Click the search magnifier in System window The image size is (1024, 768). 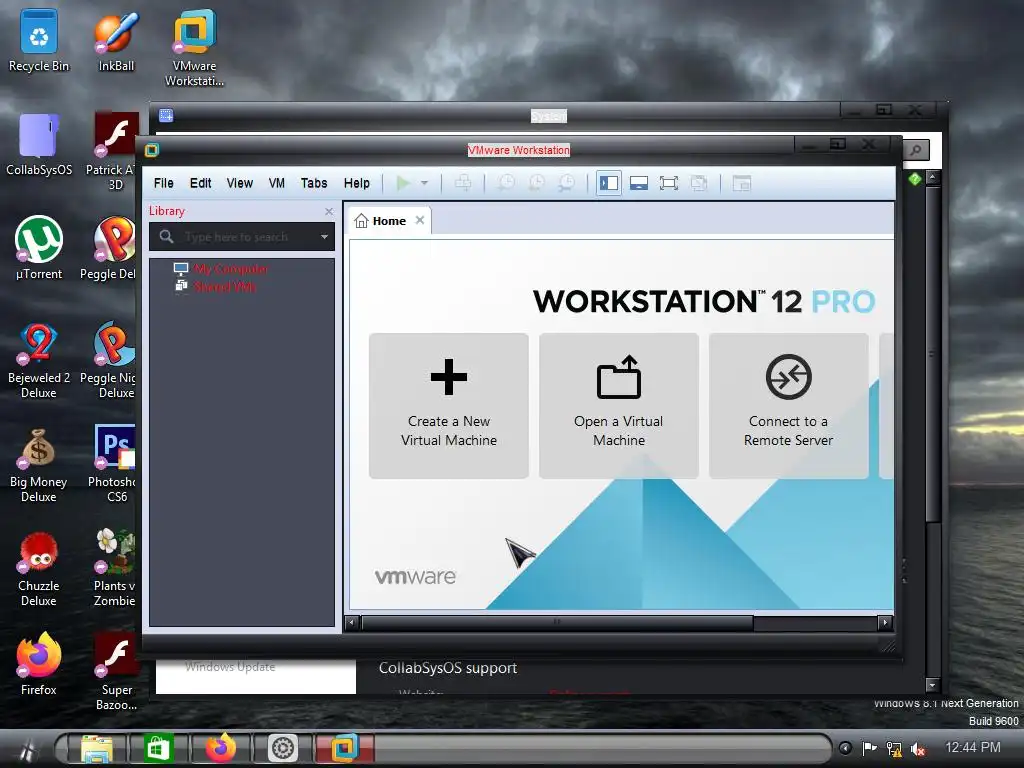916,151
